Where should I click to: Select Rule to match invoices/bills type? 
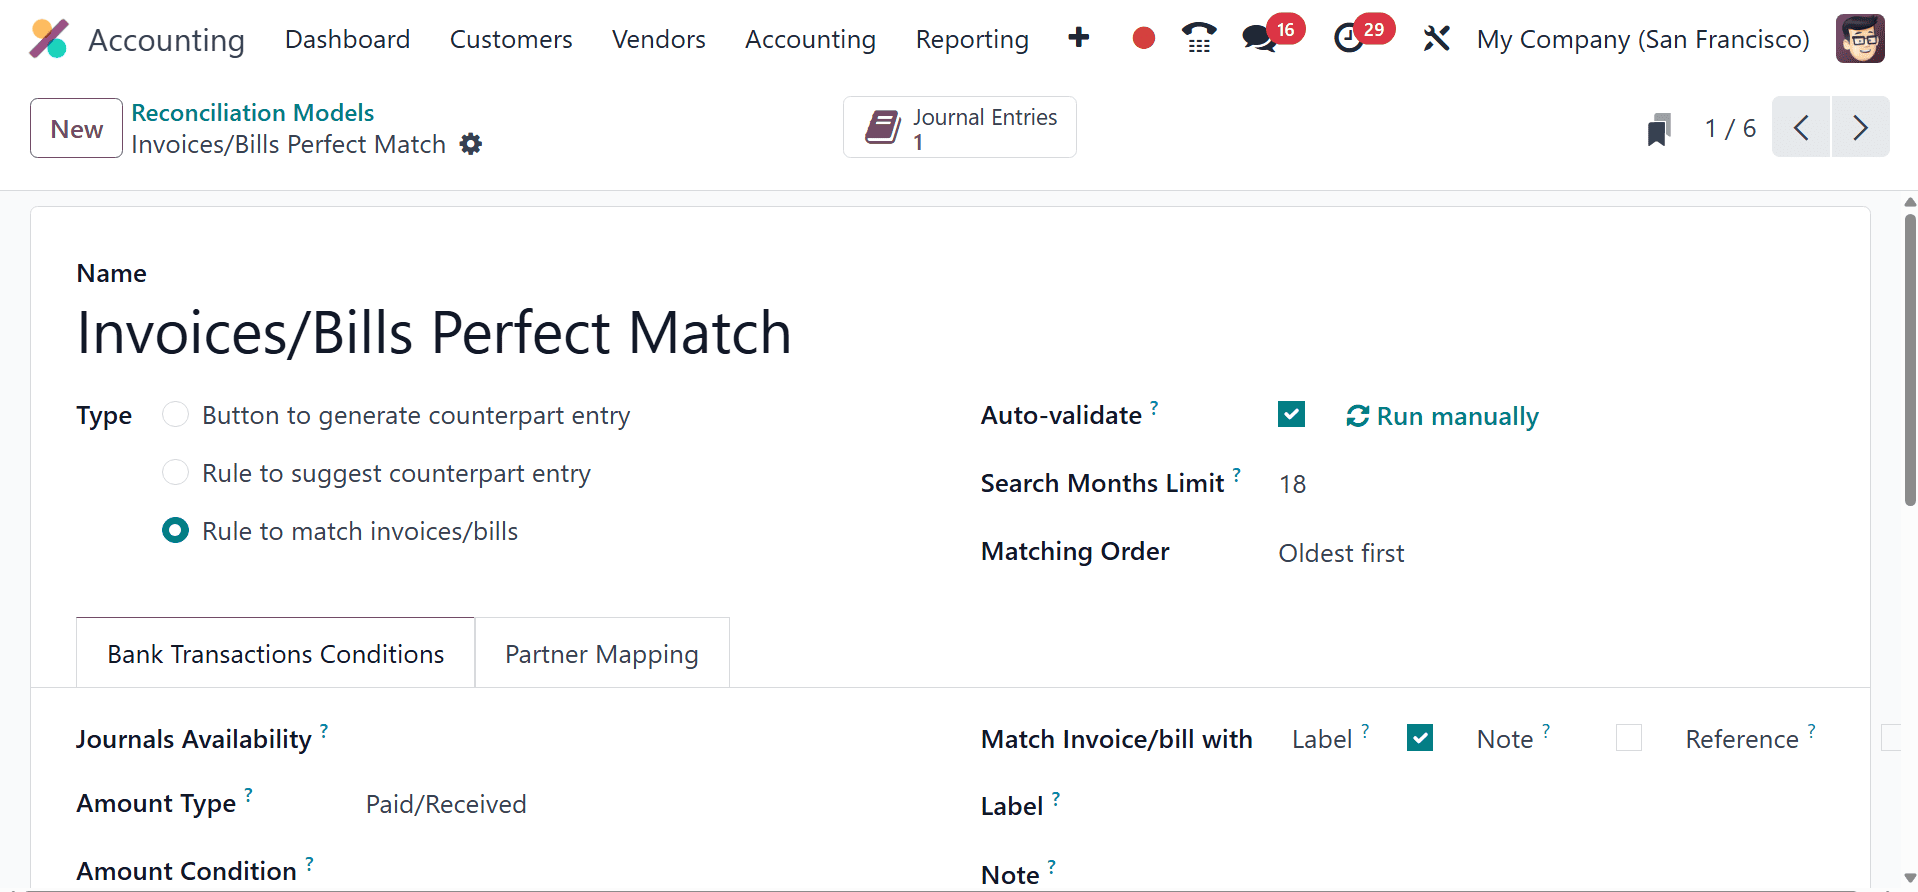click(x=175, y=530)
